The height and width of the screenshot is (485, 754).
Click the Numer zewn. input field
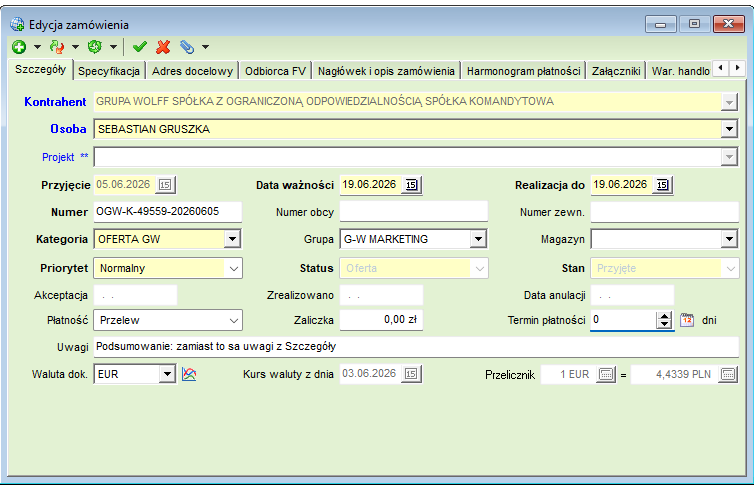pyautogui.click(x=665, y=211)
